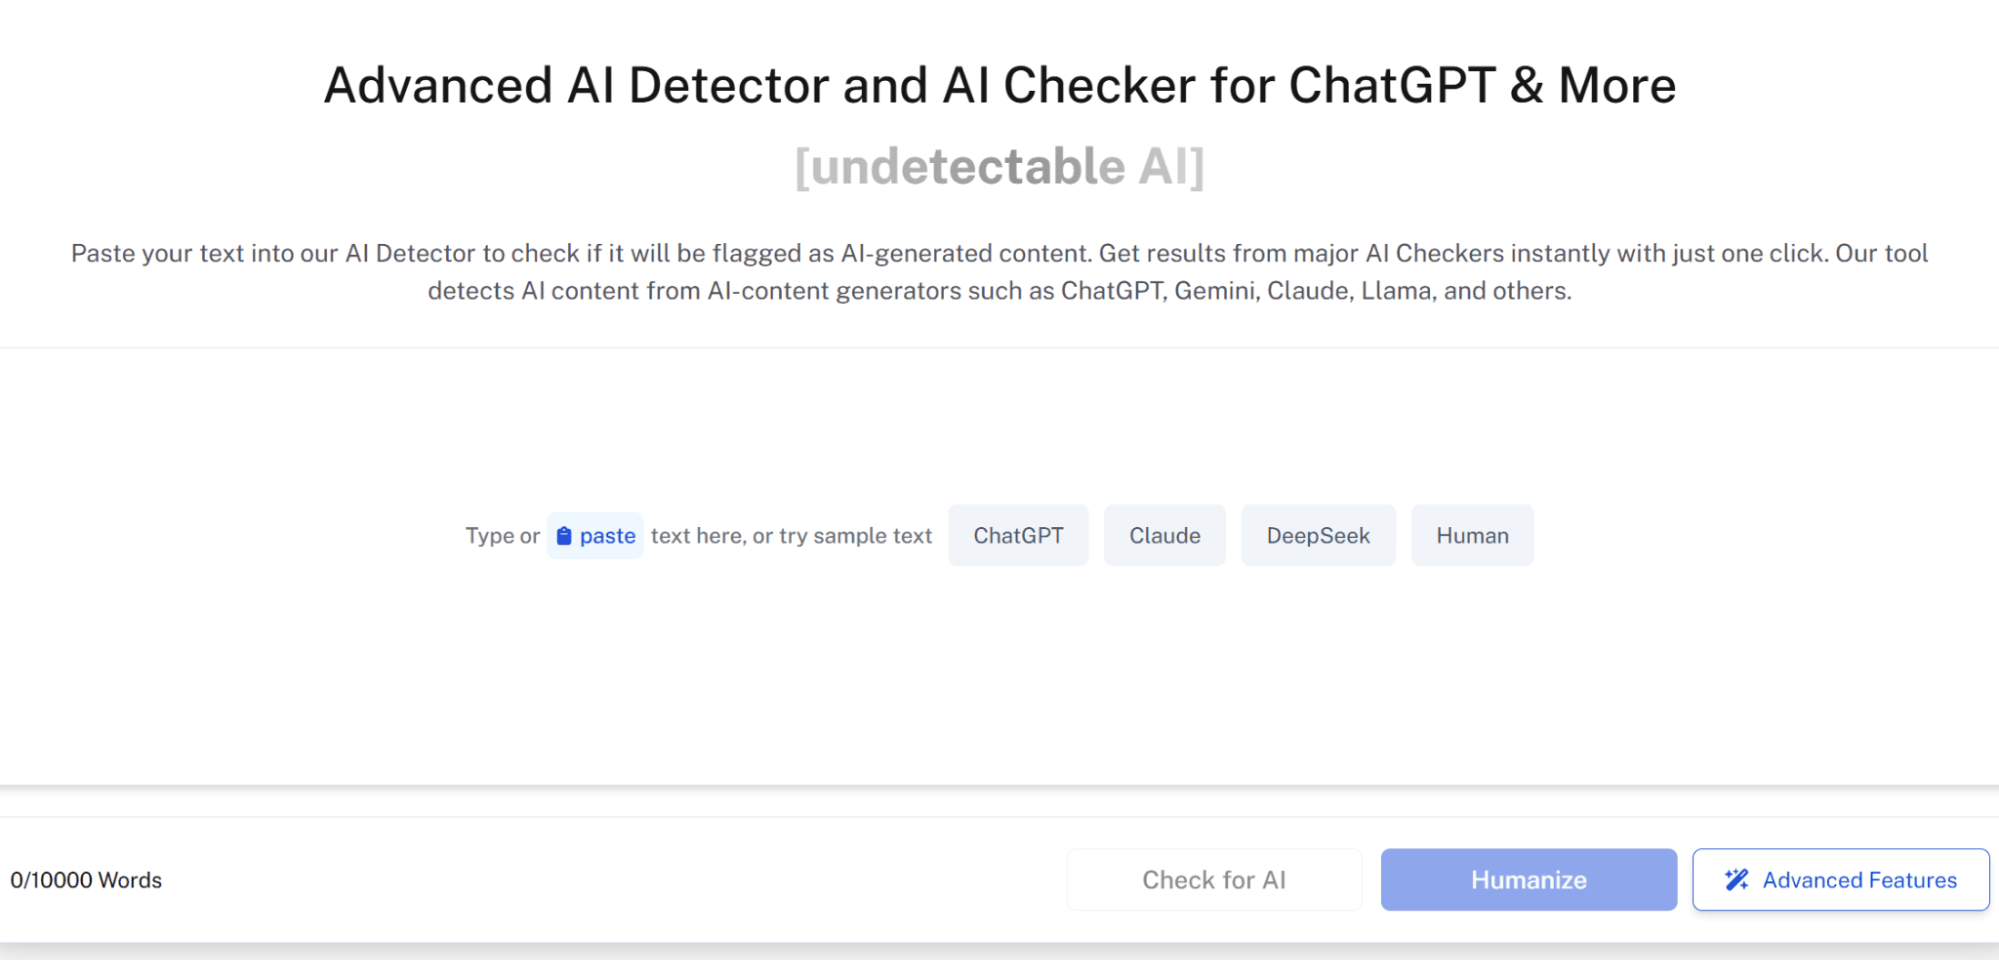Try the DeepSeek sample text

(x=1317, y=536)
